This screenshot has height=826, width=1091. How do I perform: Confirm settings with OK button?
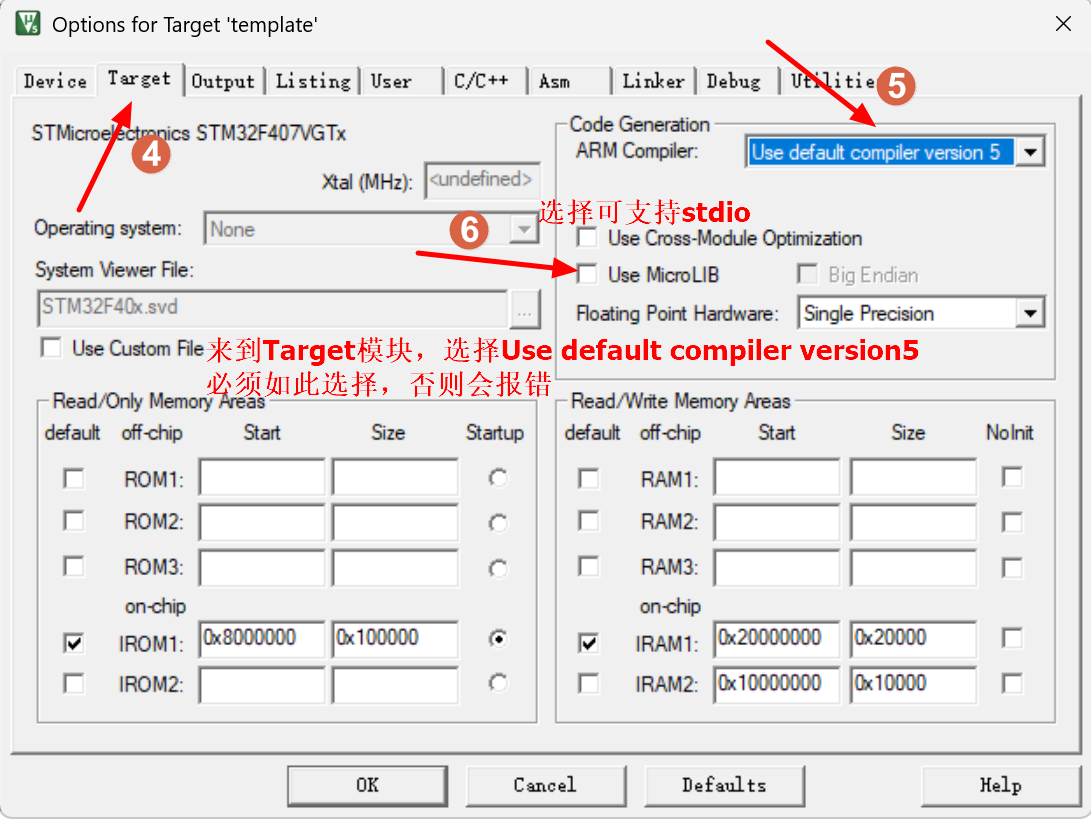coord(367,786)
